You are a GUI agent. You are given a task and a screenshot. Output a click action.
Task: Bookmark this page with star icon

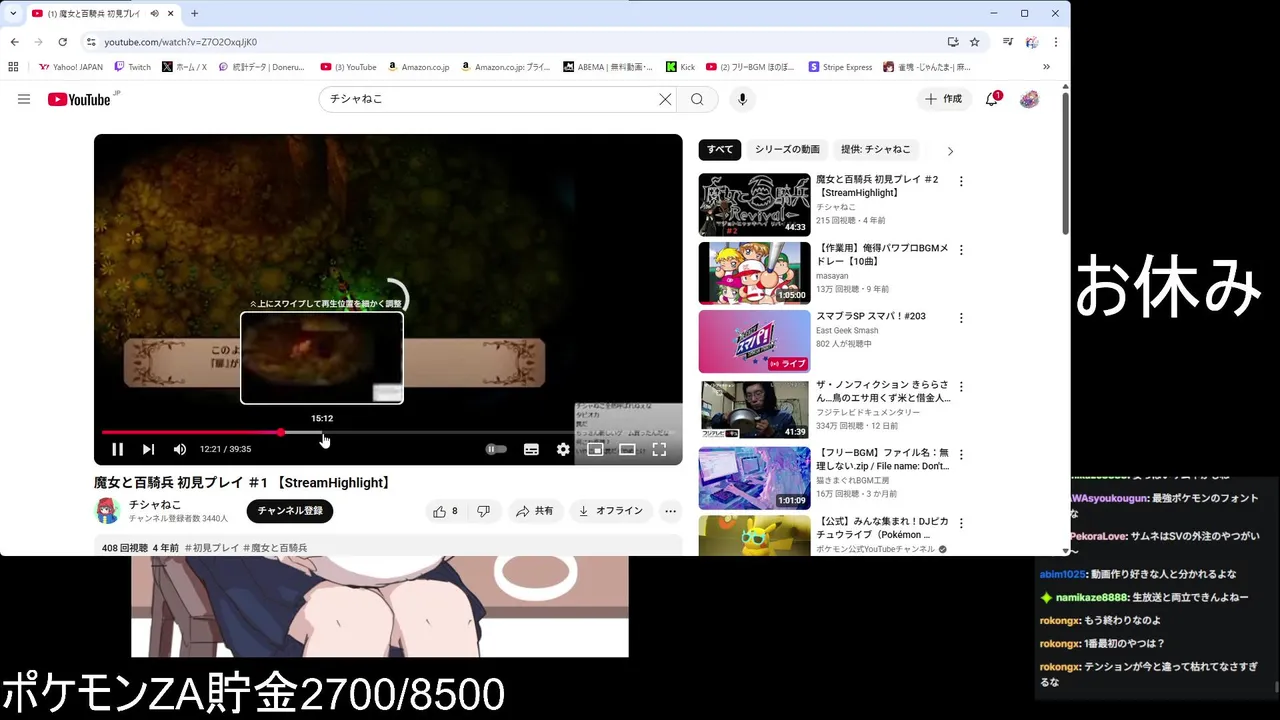[974, 42]
